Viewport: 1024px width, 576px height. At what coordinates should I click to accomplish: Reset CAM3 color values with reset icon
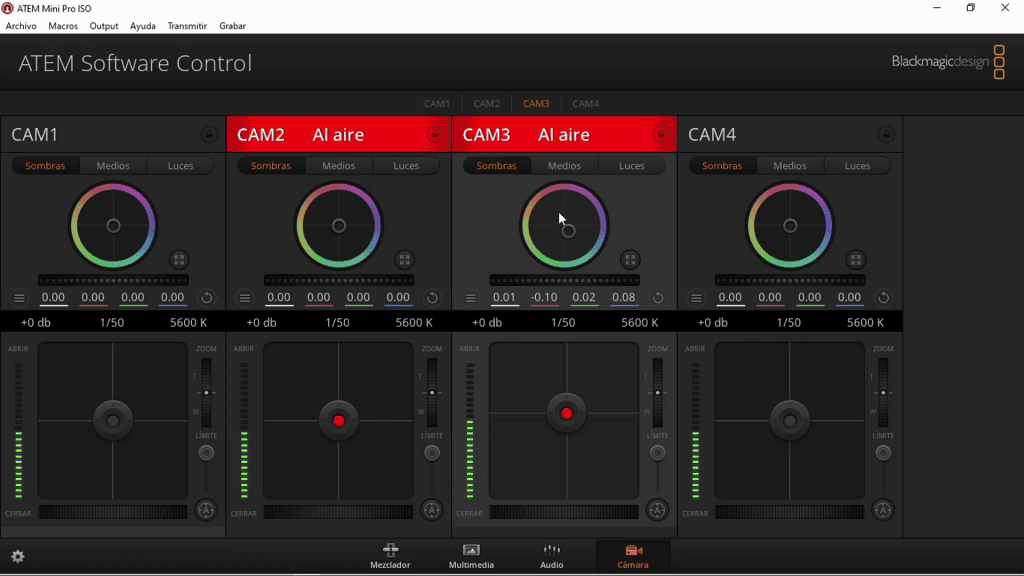(x=658, y=298)
